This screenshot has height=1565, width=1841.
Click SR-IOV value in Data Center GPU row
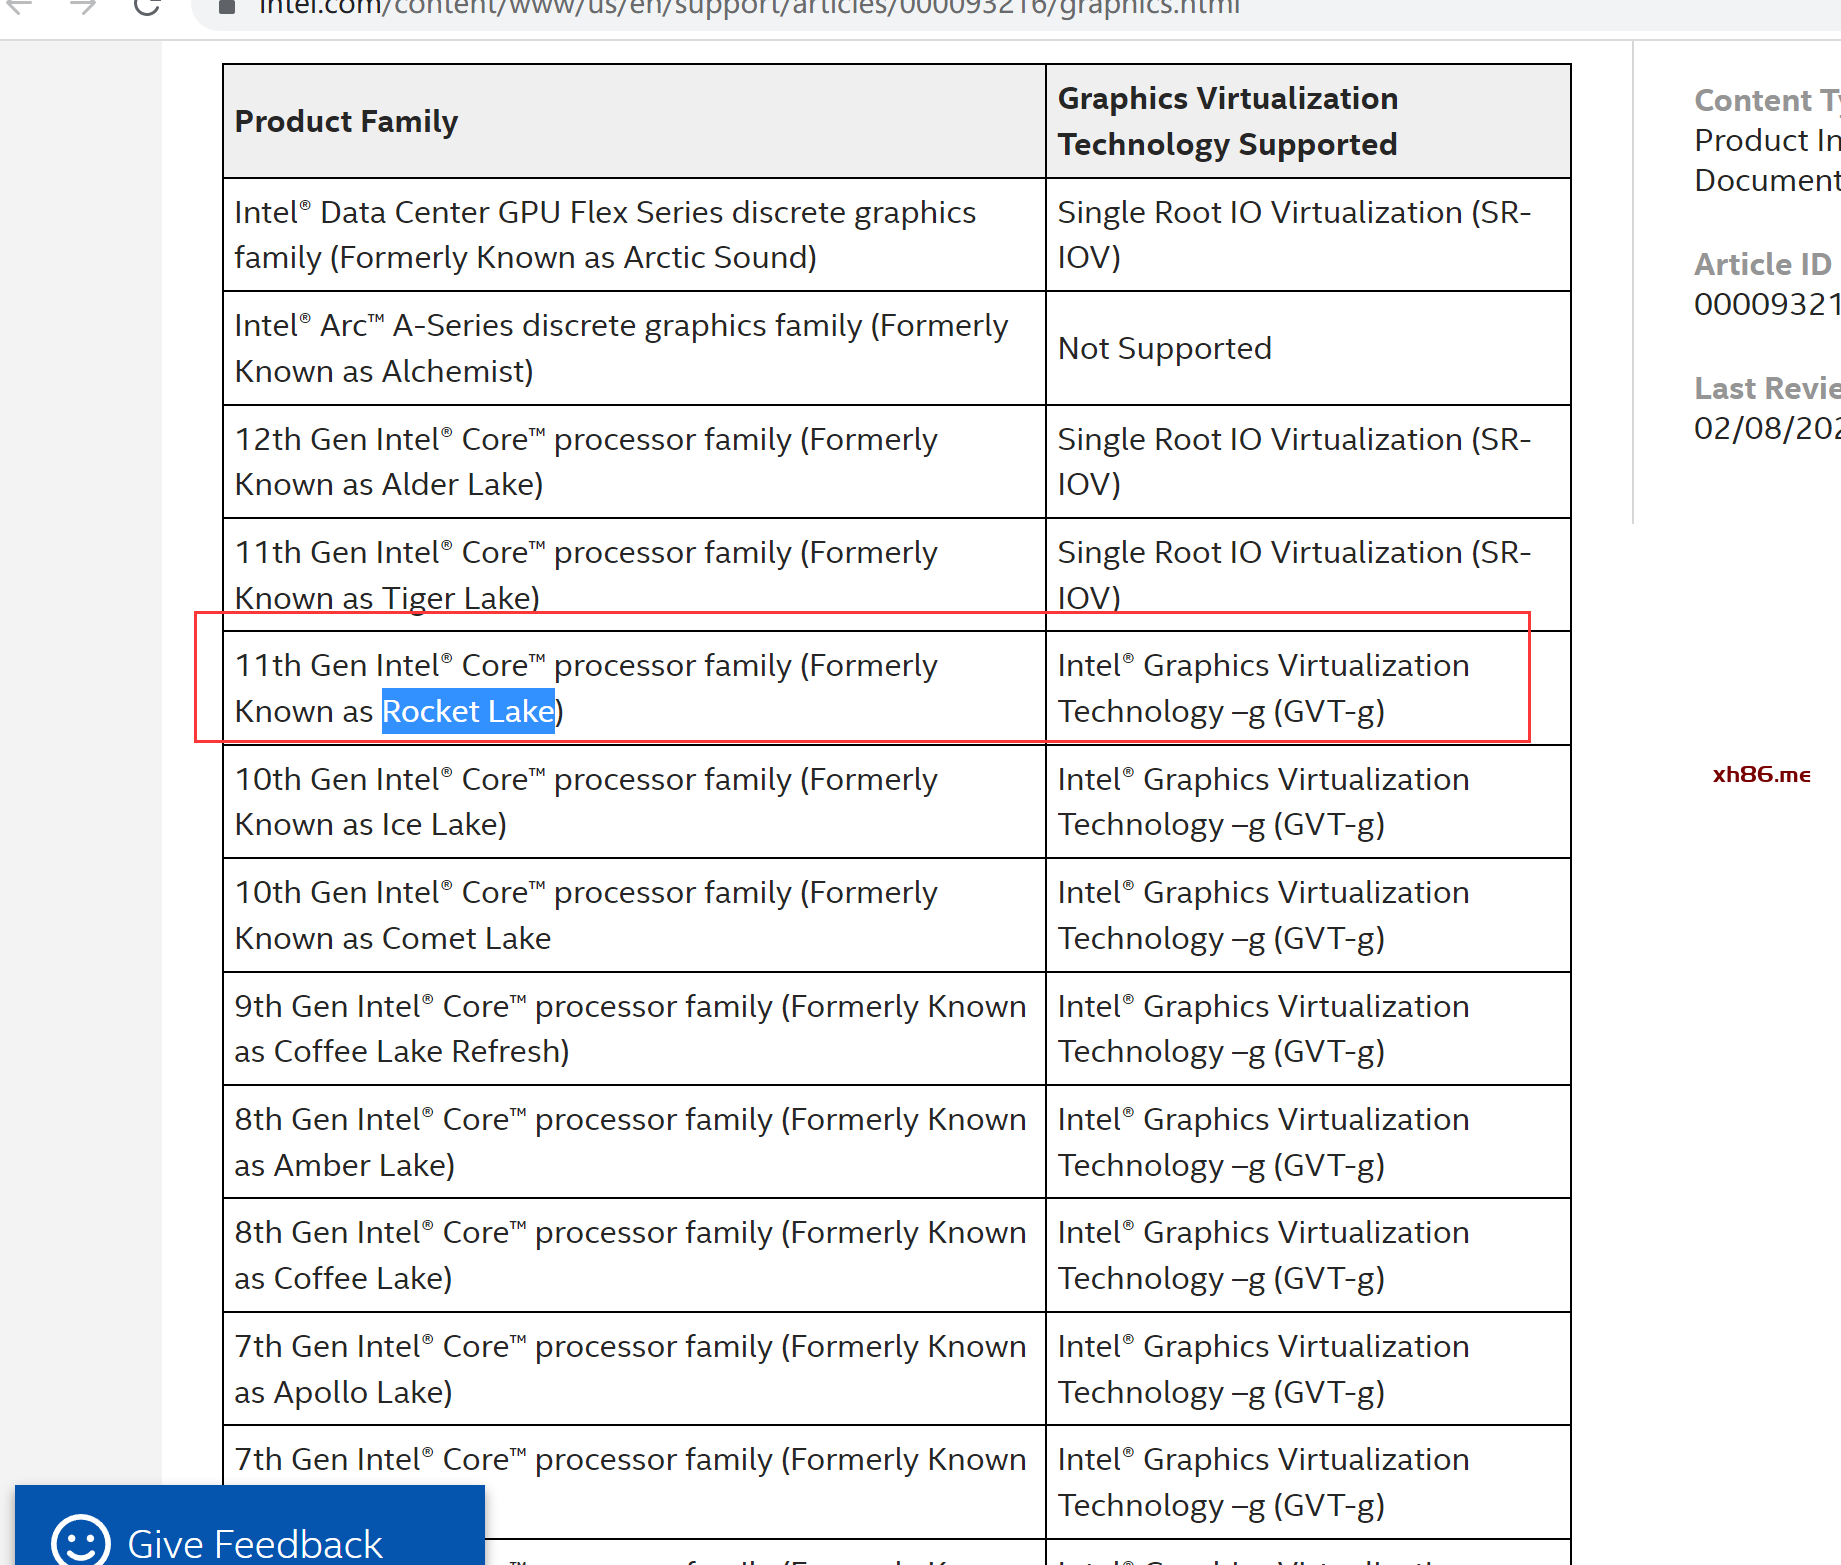coord(1308,235)
